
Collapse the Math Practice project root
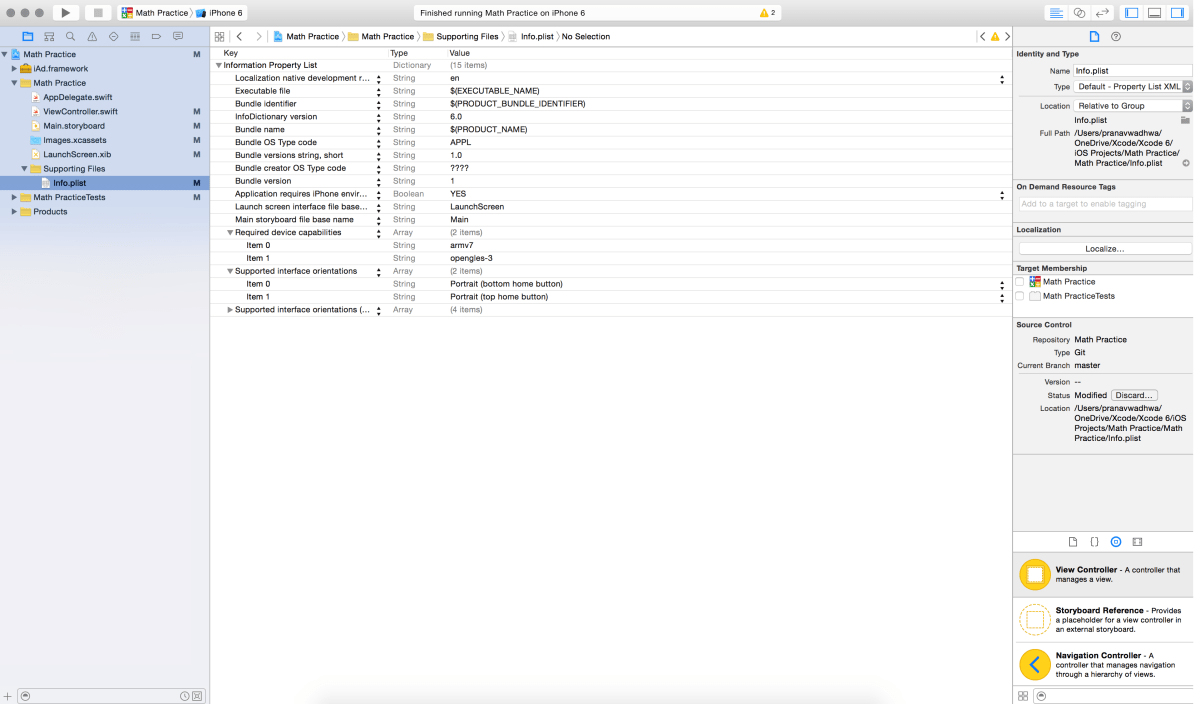pyautogui.click(x=5, y=54)
